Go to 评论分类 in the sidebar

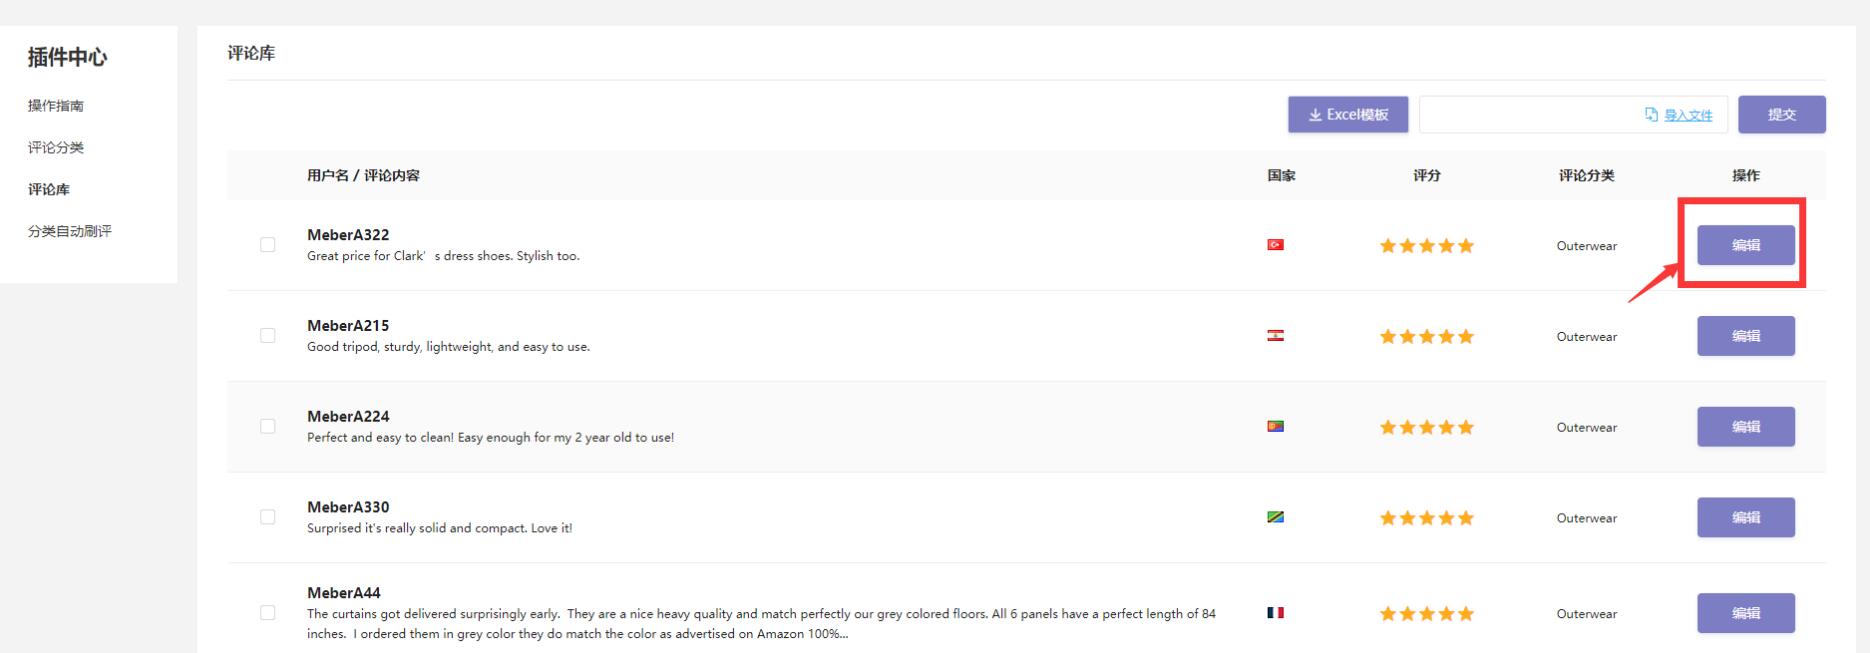[x=56, y=148]
